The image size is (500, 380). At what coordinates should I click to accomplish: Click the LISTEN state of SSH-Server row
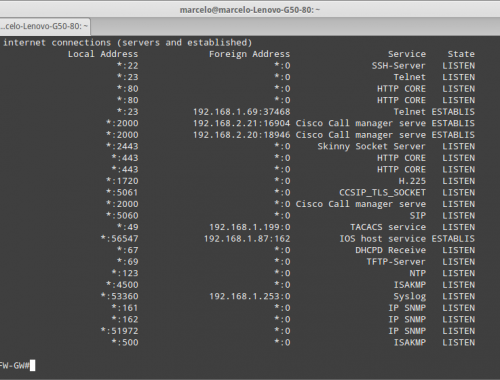click(458, 66)
